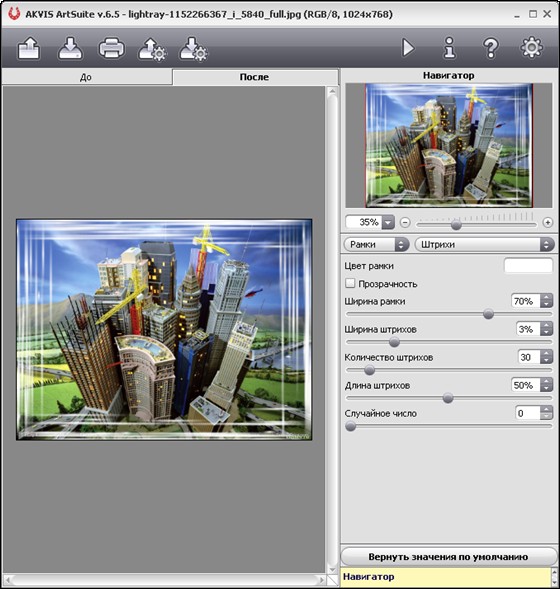The image size is (560, 589).
Task: Click the load presets icon
Action: [152, 49]
